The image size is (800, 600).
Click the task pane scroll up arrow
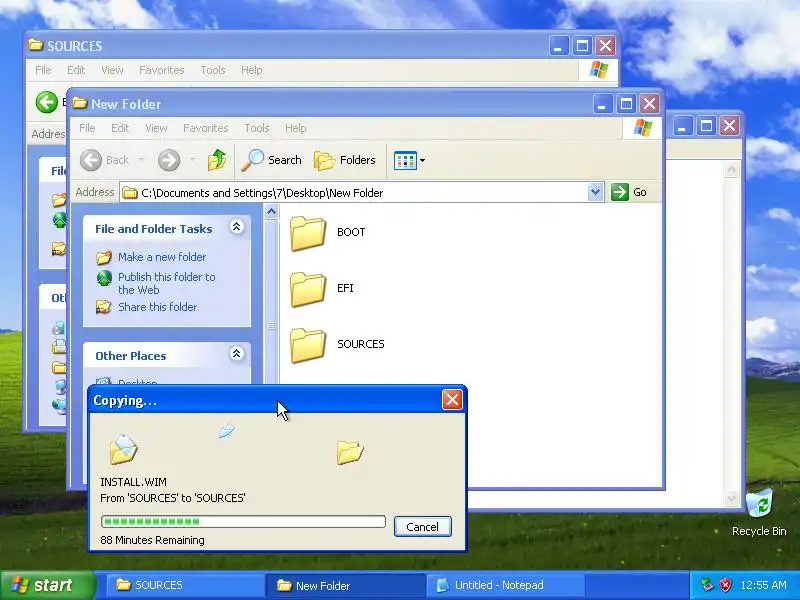pyautogui.click(x=271, y=211)
